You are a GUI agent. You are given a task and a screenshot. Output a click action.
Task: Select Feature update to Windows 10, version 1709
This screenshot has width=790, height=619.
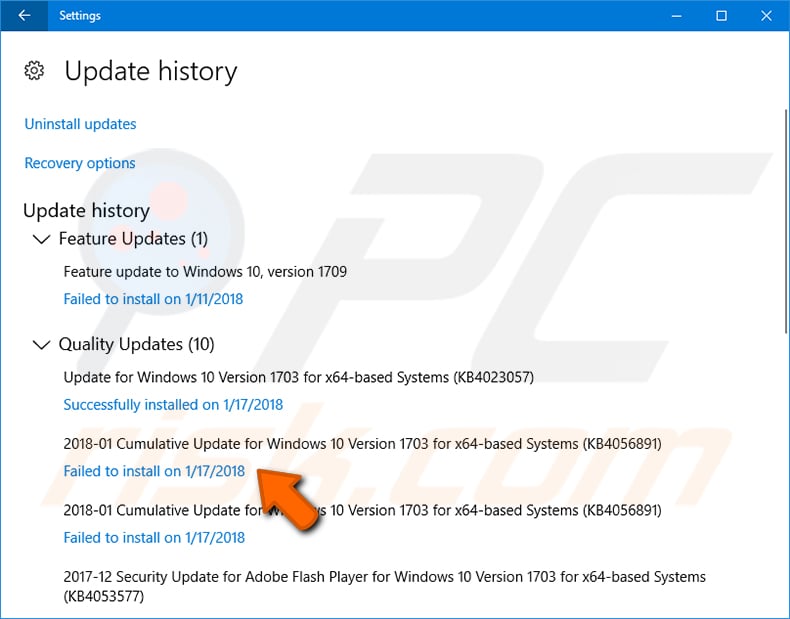(x=205, y=272)
